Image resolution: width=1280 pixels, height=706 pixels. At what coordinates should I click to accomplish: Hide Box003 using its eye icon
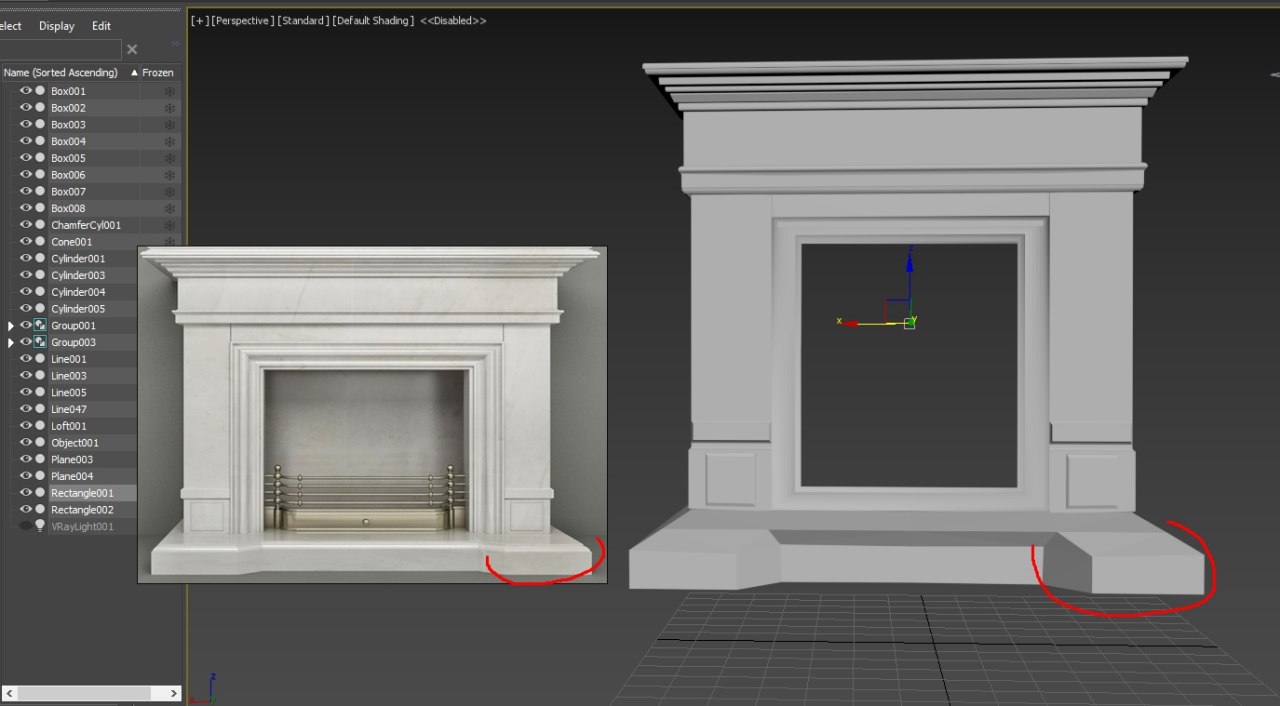26,124
